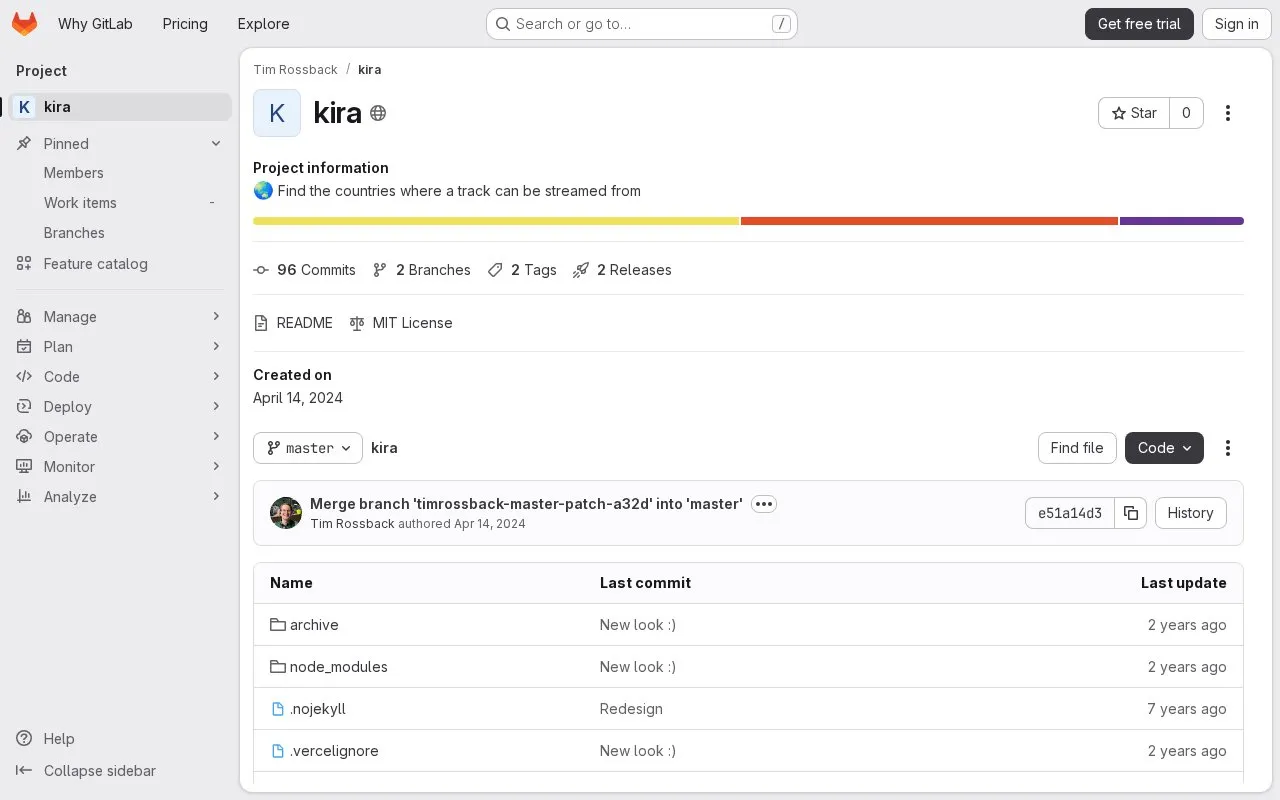Click the kira project avatar letter K

coord(277,113)
